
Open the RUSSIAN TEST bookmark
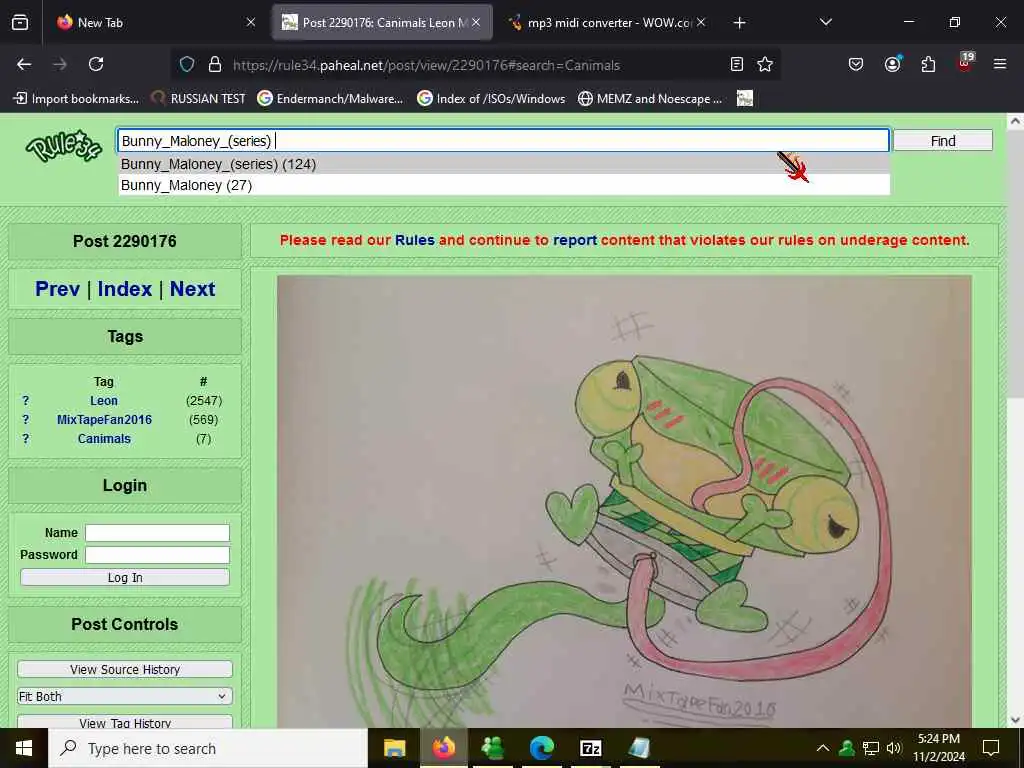(x=198, y=99)
